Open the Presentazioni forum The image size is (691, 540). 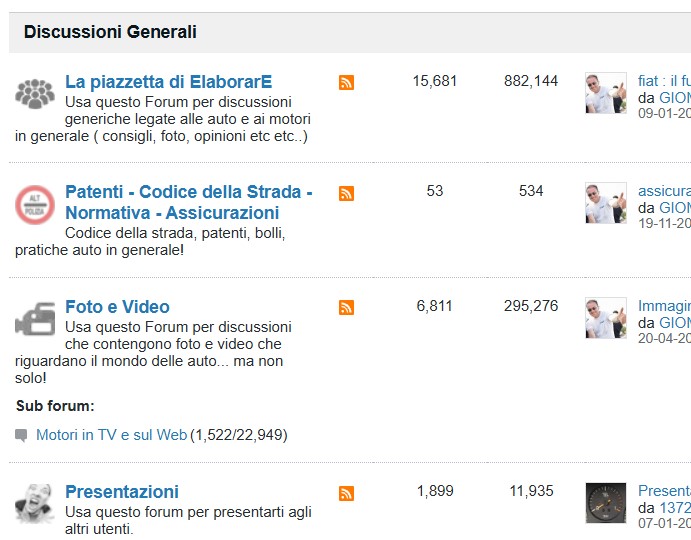tap(122, 492)
